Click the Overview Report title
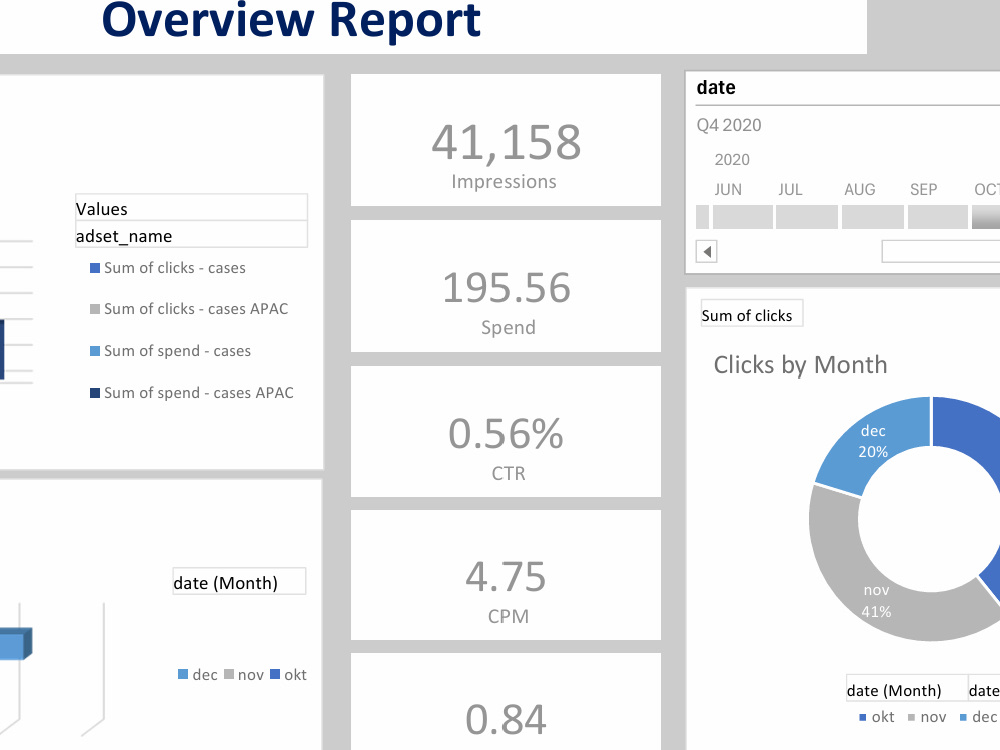Viewport: 1000px width, 750px height. (x=291, y=20)
